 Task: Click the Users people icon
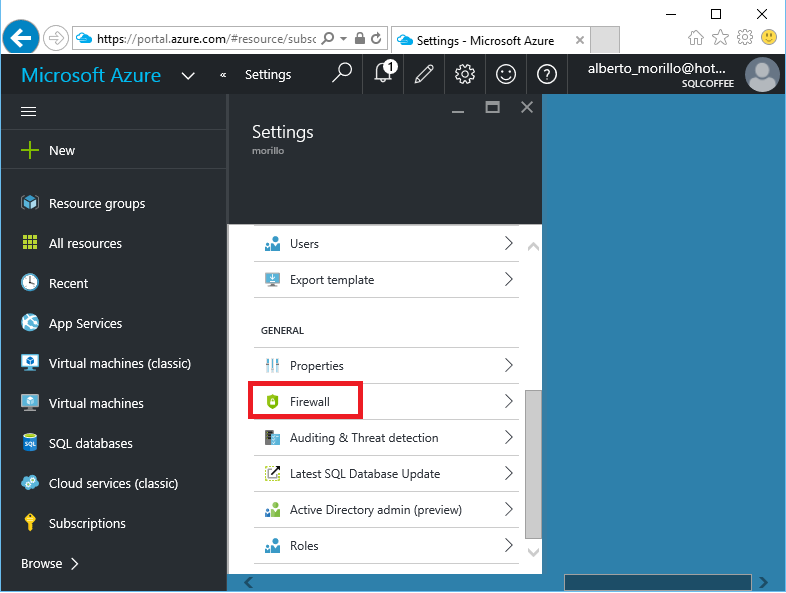272,243
